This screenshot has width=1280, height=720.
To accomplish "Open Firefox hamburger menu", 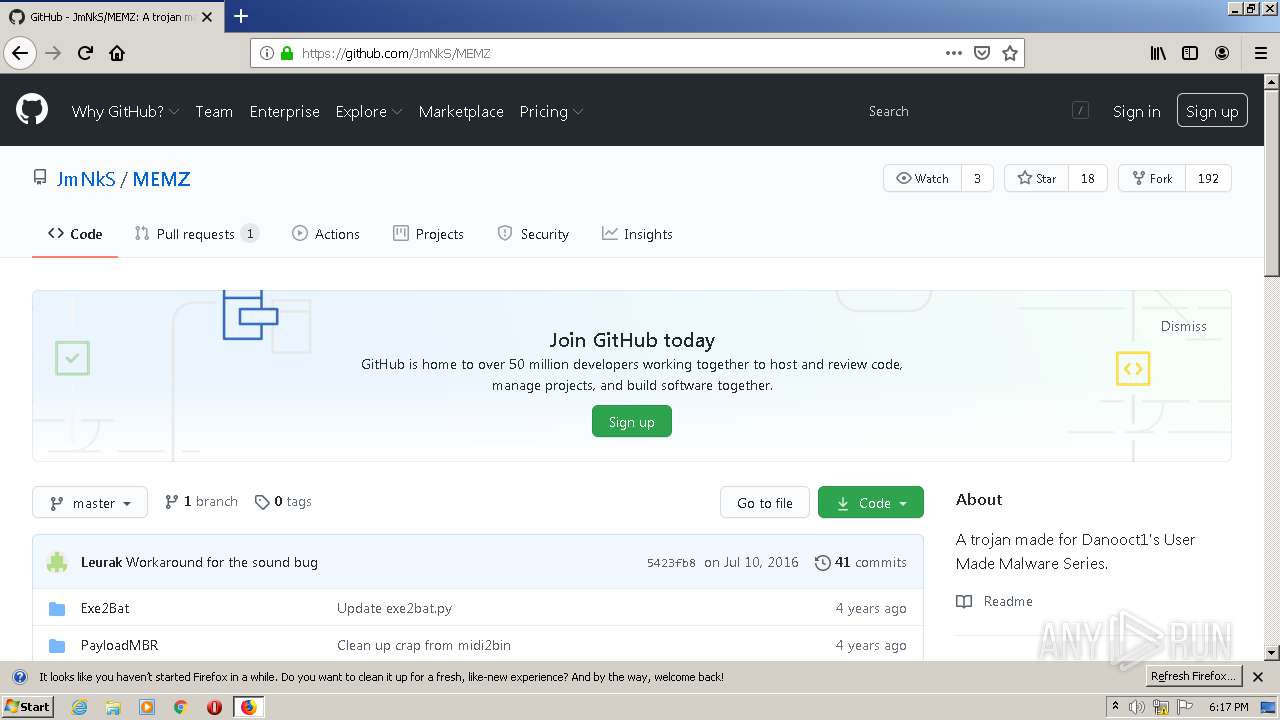I will [x=1261, y=53].
